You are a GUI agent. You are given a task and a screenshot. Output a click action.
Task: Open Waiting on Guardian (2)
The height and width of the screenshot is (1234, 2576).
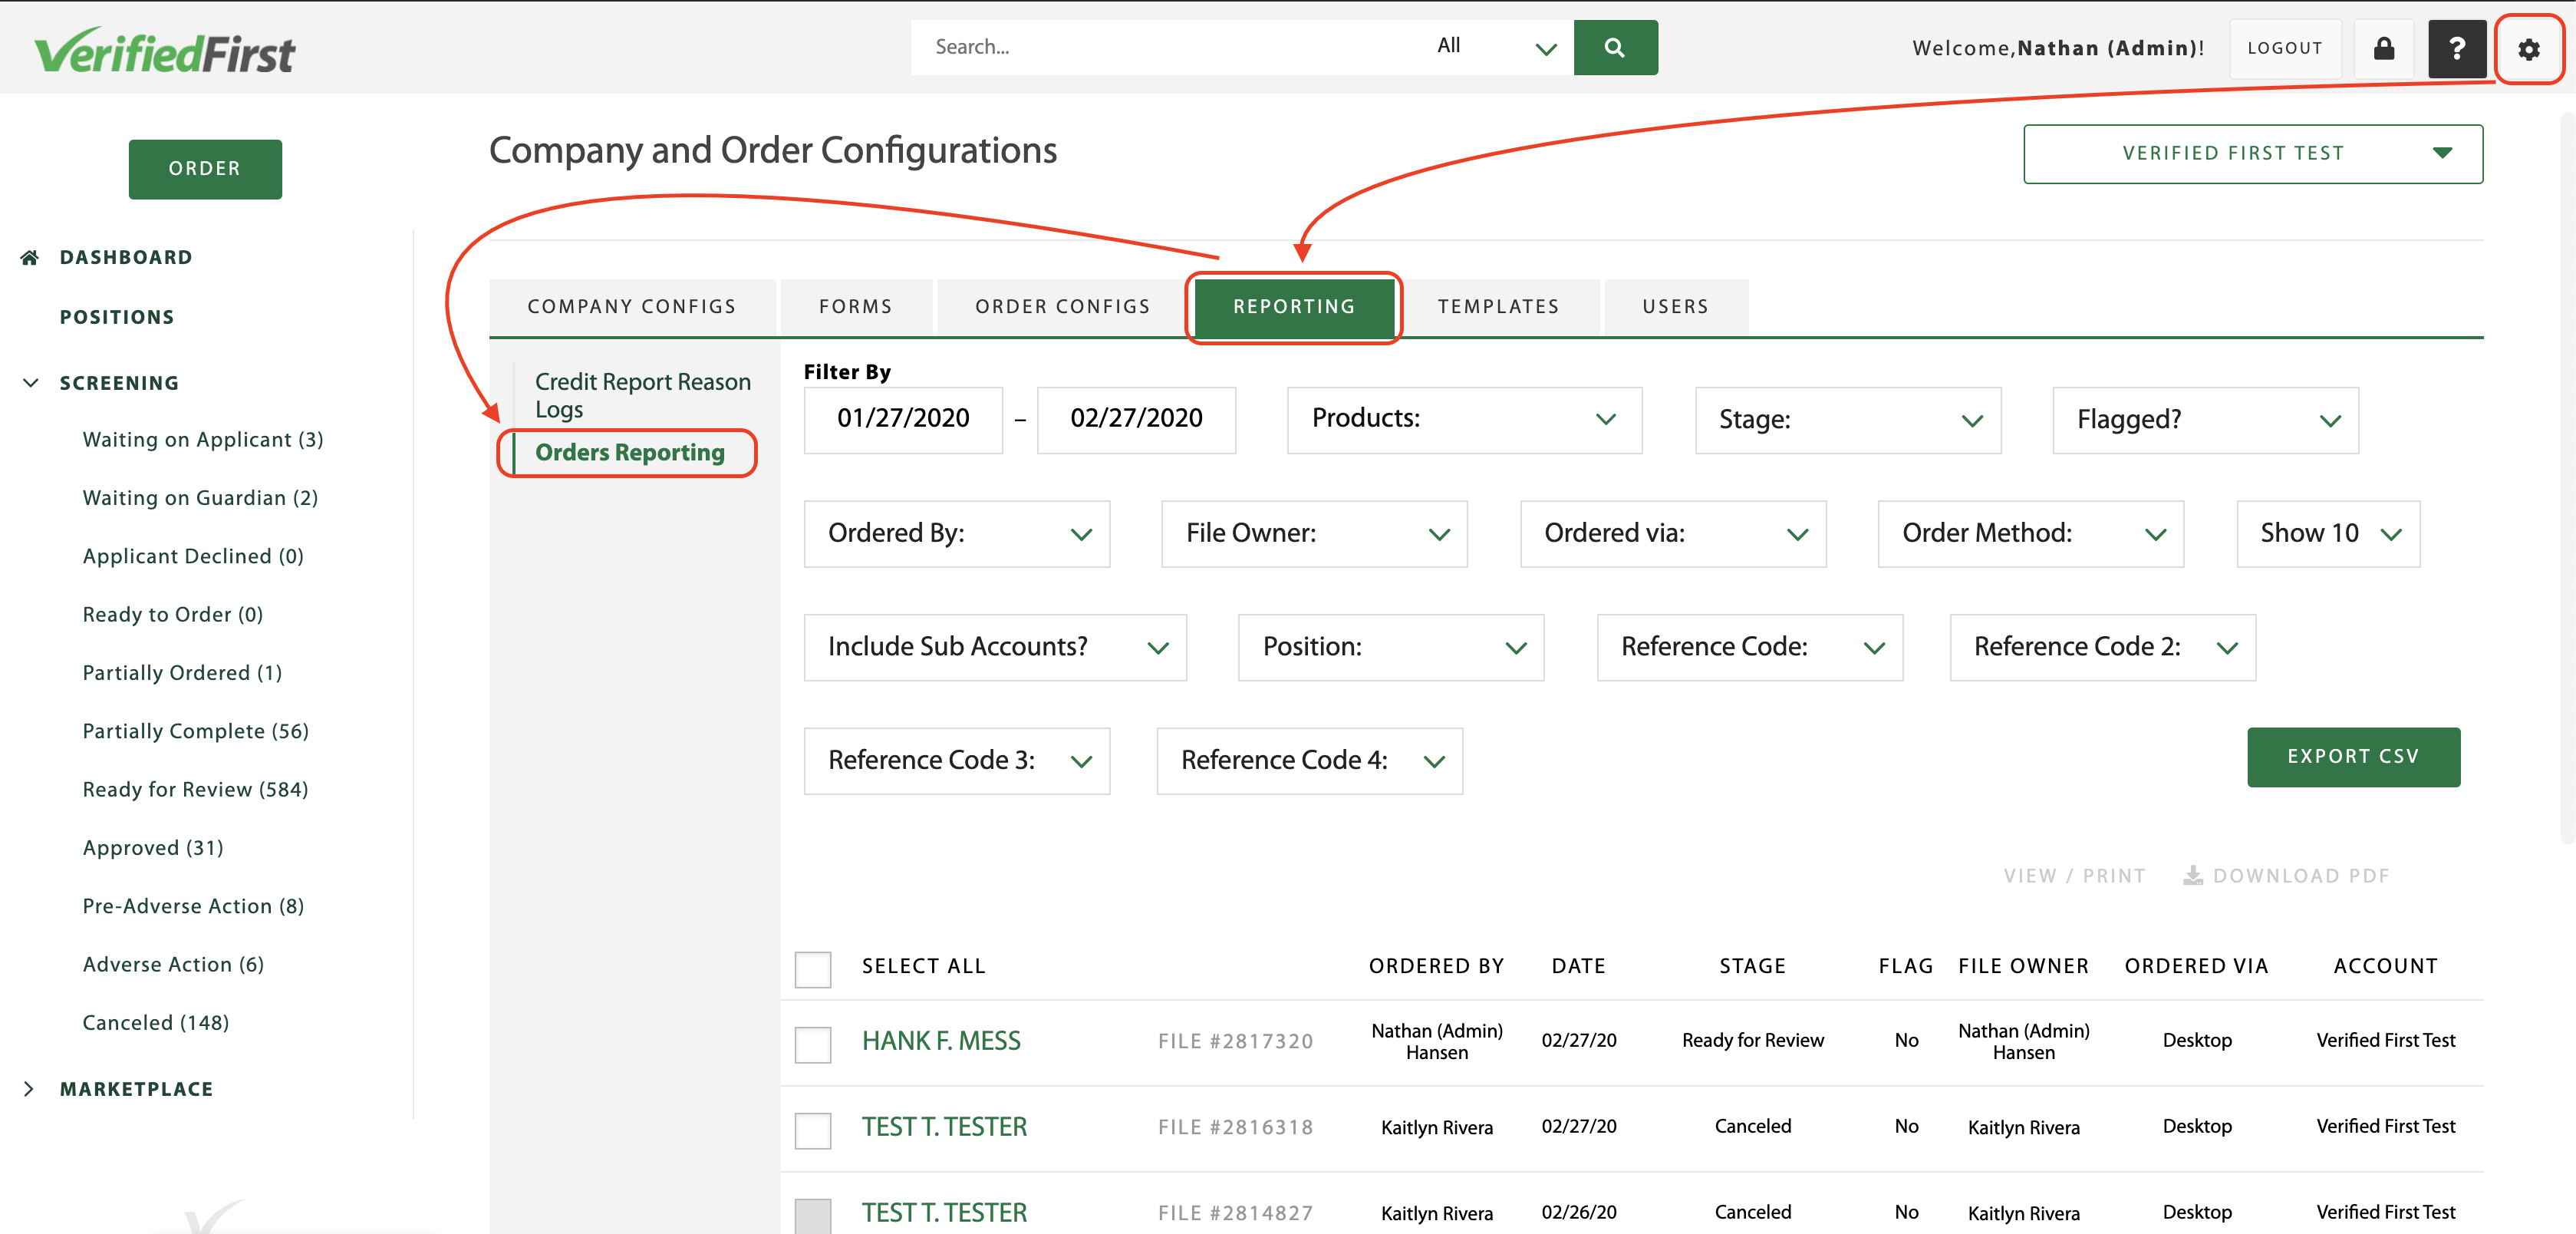[200, 498]
